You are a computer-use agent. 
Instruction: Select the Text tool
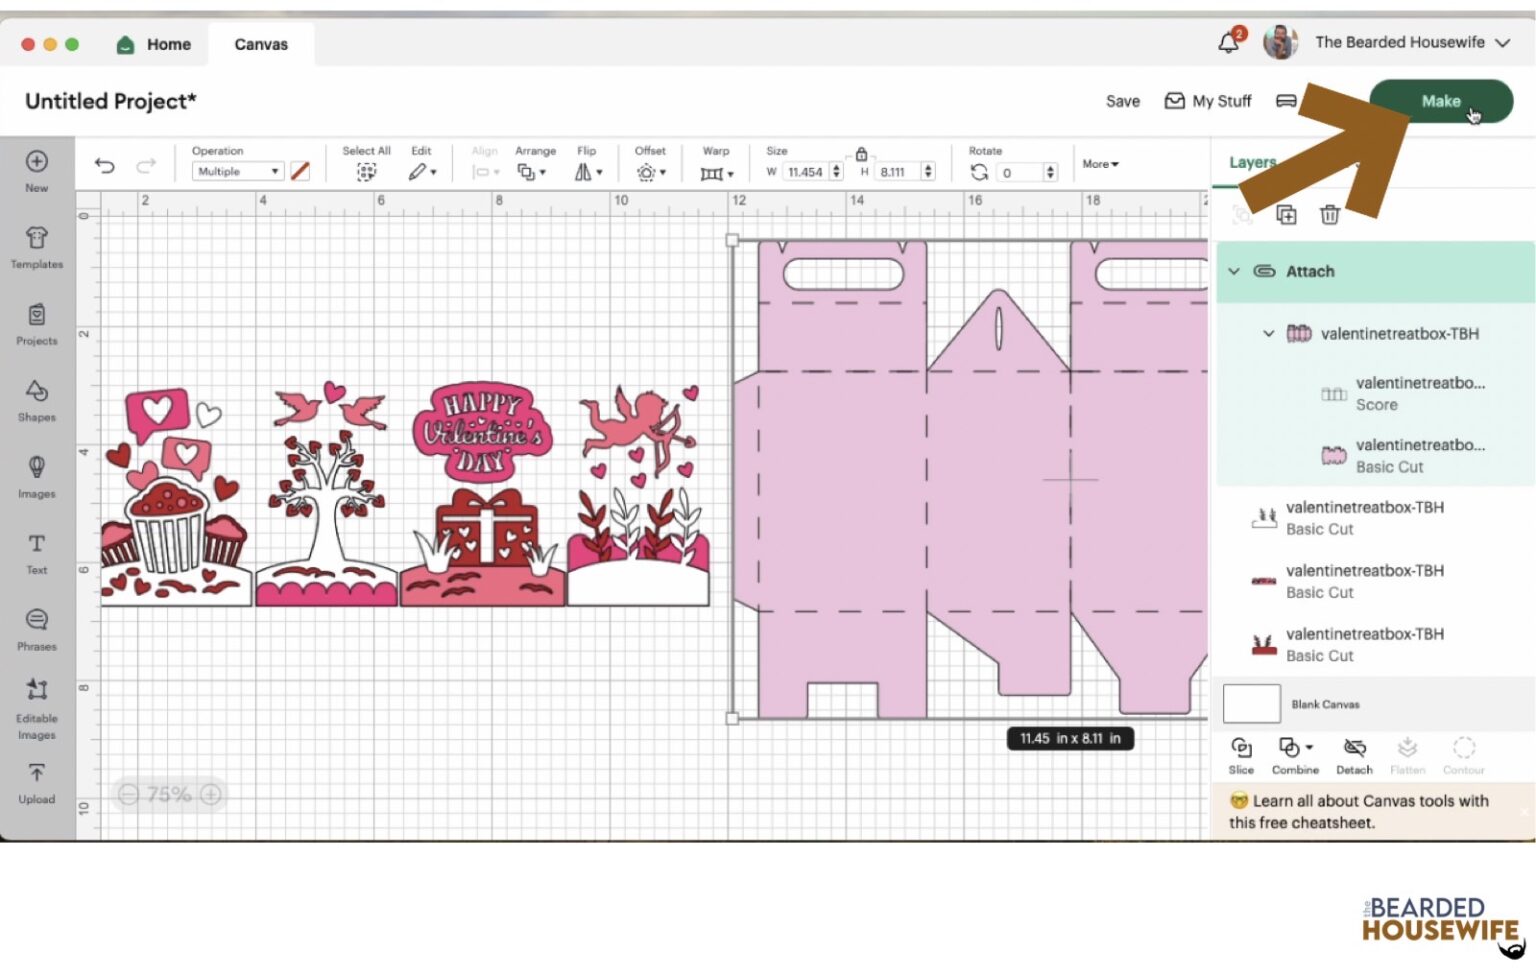(37, 552)
